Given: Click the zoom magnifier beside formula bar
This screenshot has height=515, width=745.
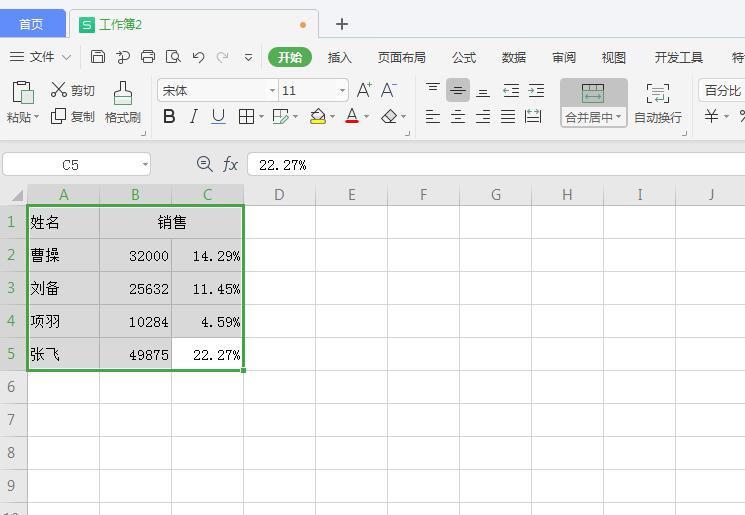Looking at the screenshot, I should click(205, 164).
